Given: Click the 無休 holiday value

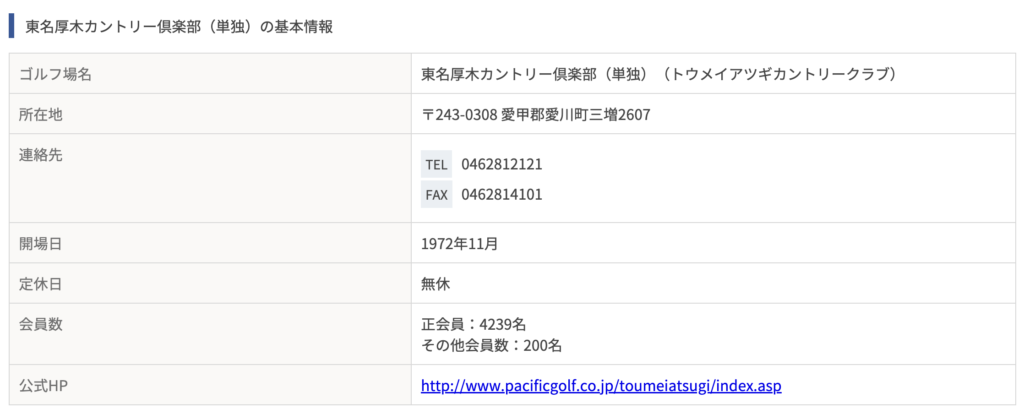Looking at the screenshot, I should tap(436, 285).
